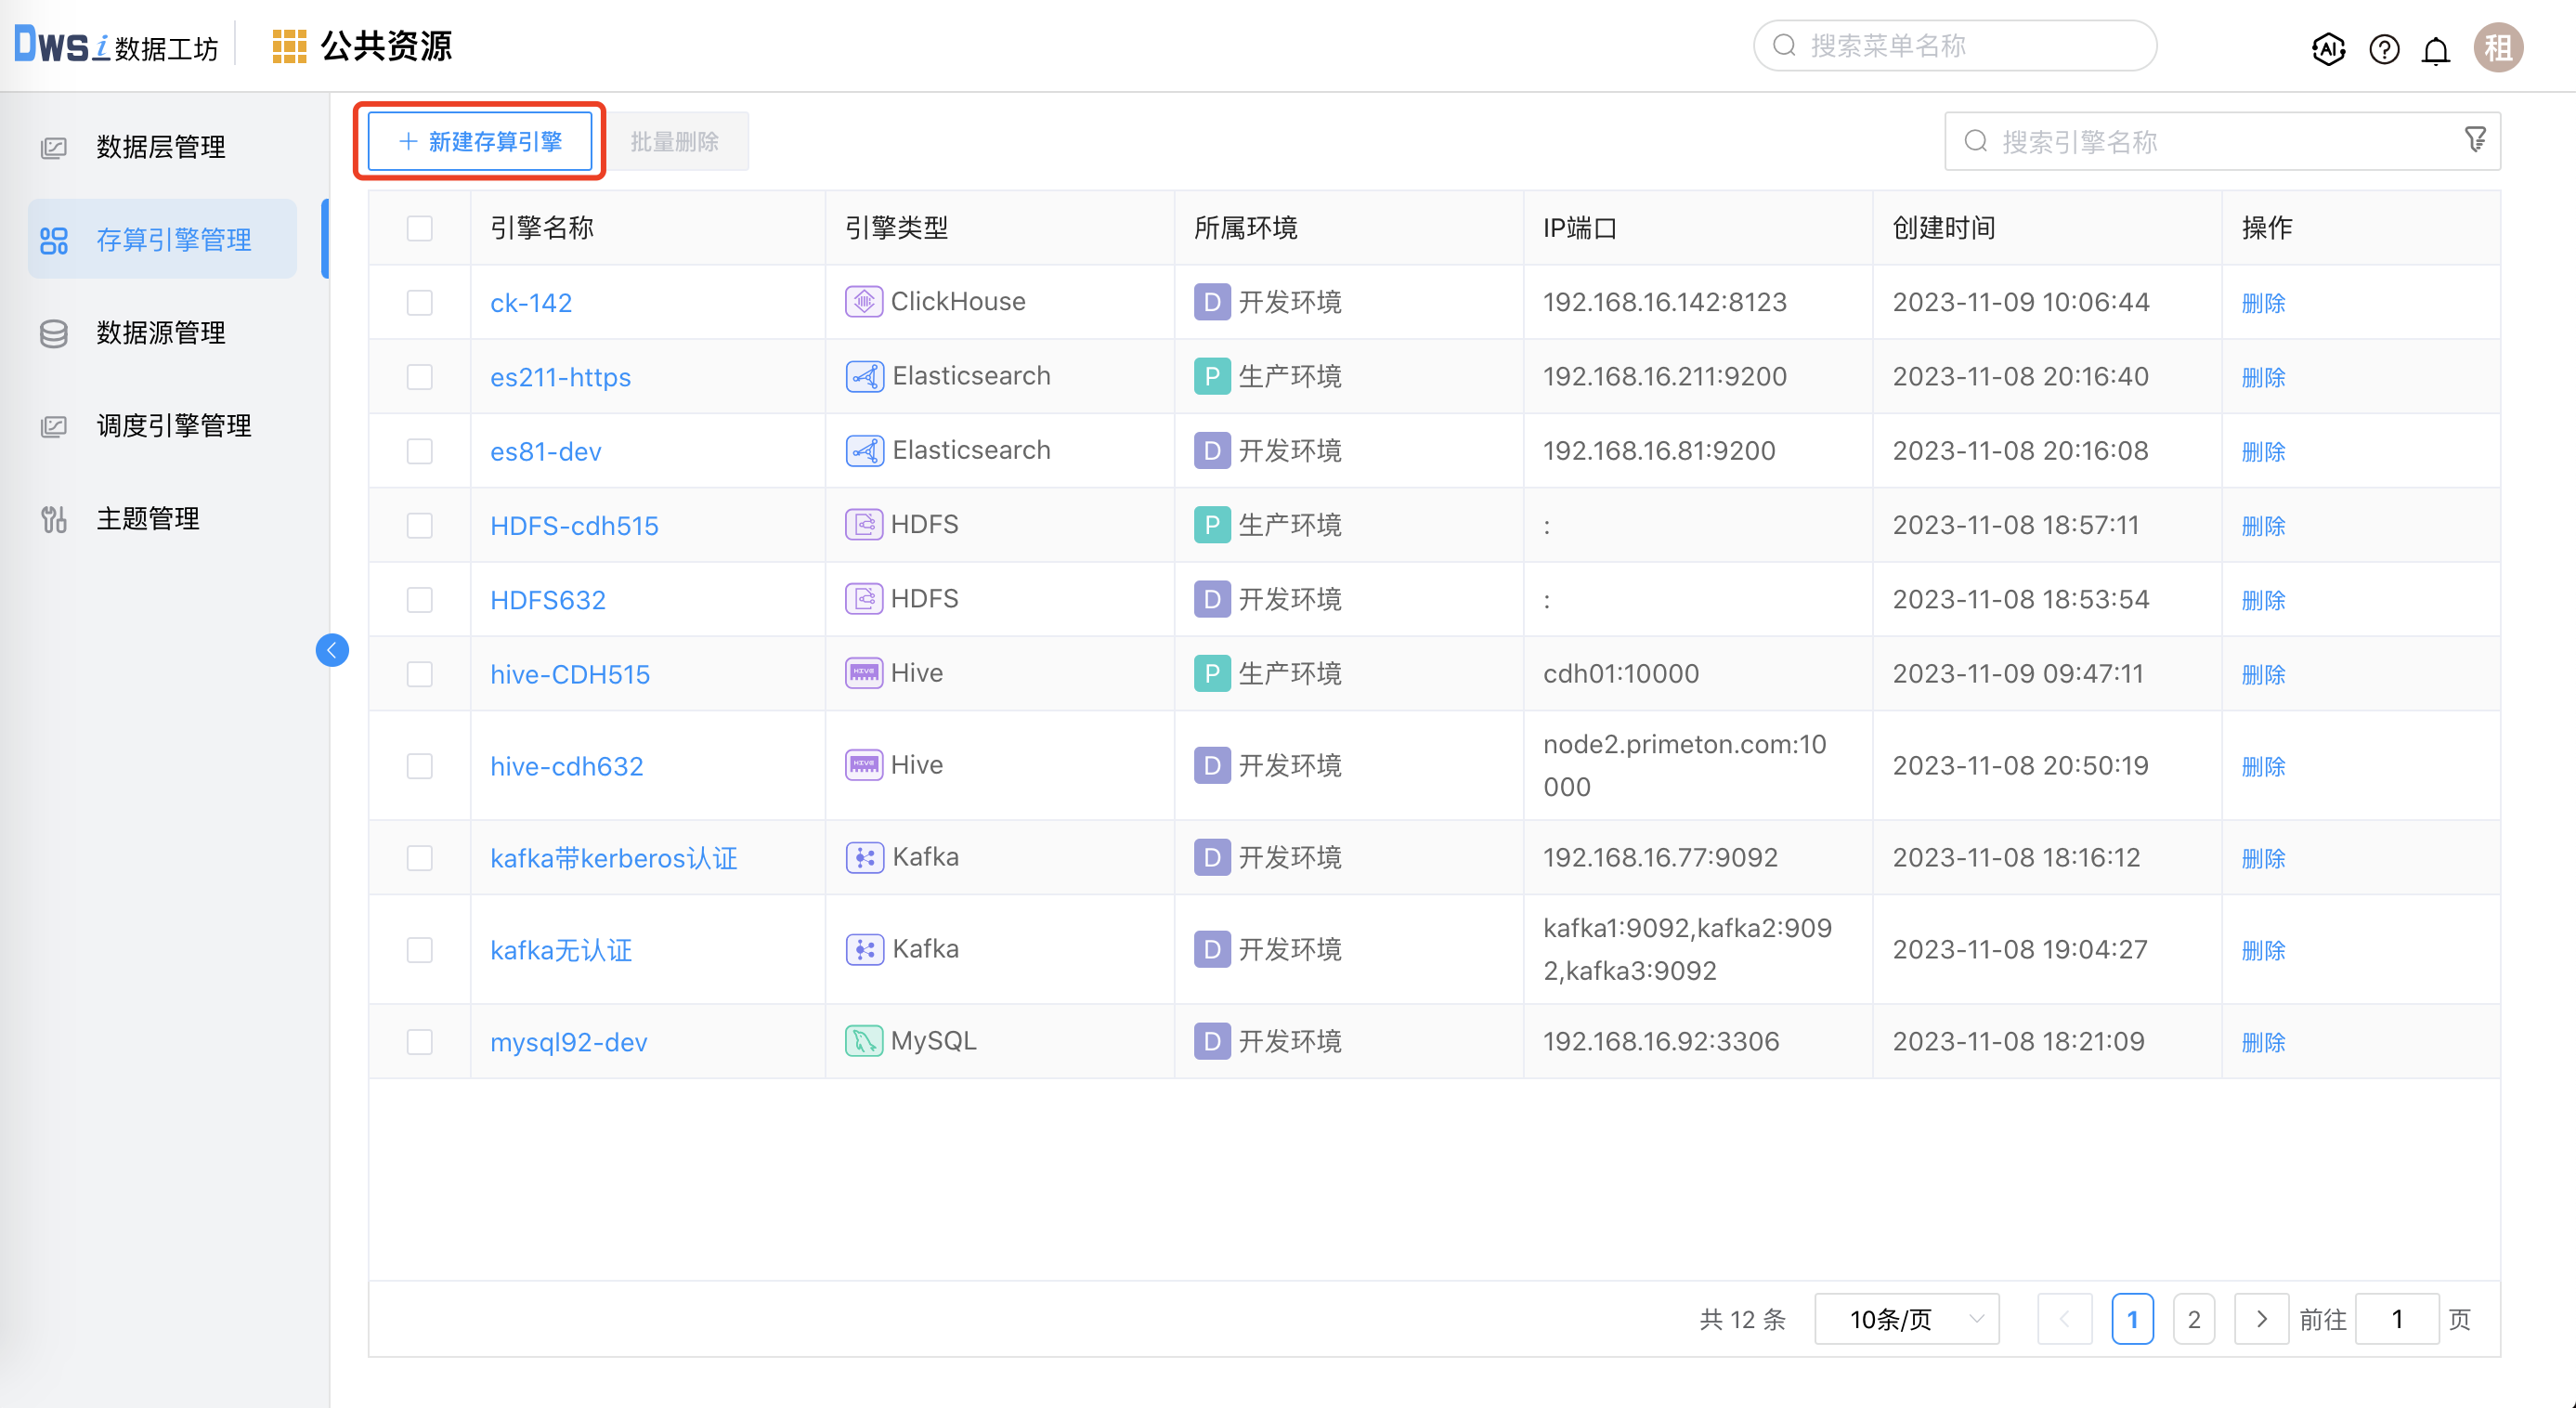The height and width of the screenshot is (1408, 2576).
Task: Open 调度引擎管理 in the sidebar
Action: [173, 426]
